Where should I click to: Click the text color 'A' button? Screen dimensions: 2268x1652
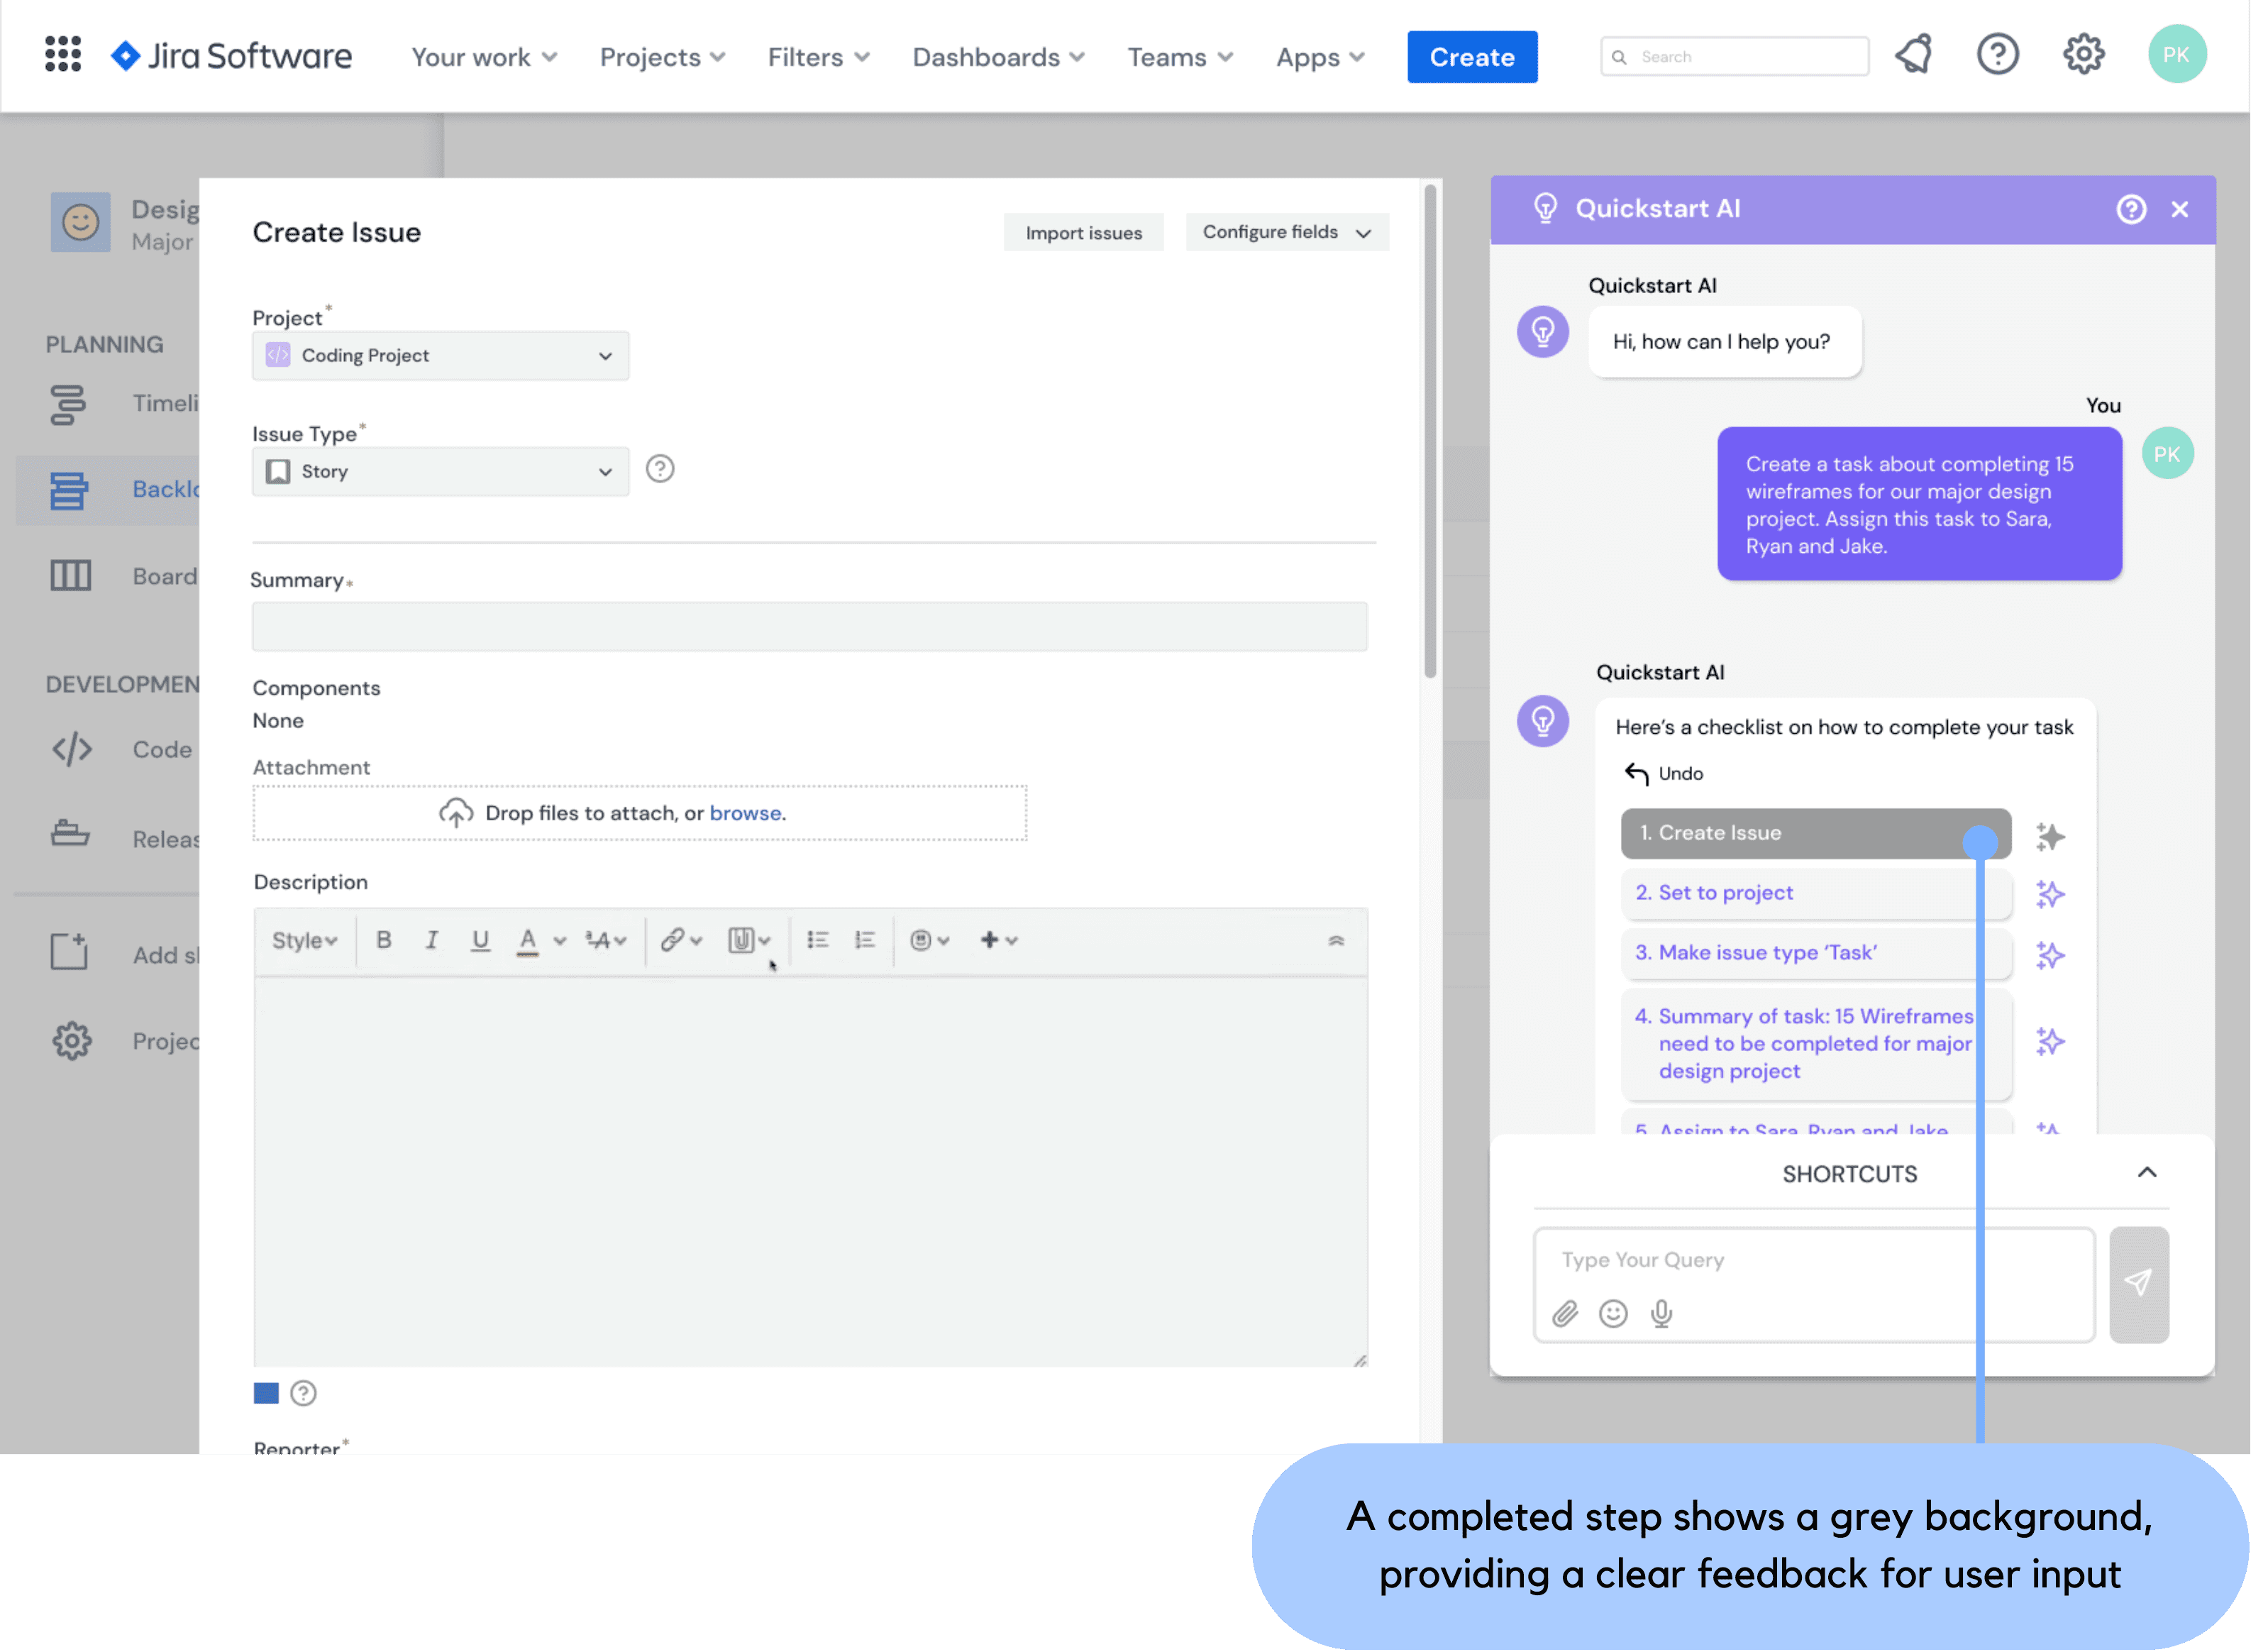tap(528, 941)
